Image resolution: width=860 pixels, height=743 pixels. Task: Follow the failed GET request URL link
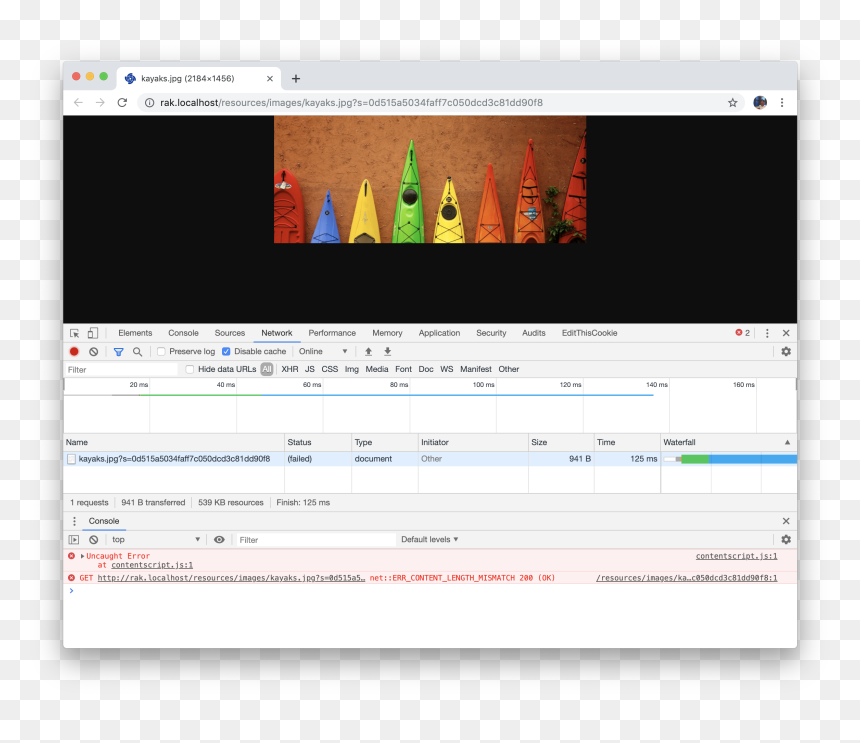coord(231,578)
